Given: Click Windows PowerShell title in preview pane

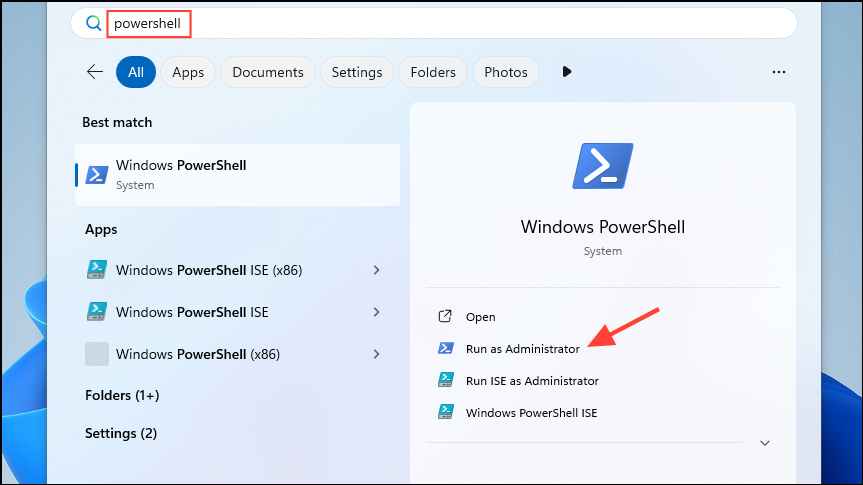Looking at the screenshot, I should coord(603,227).
